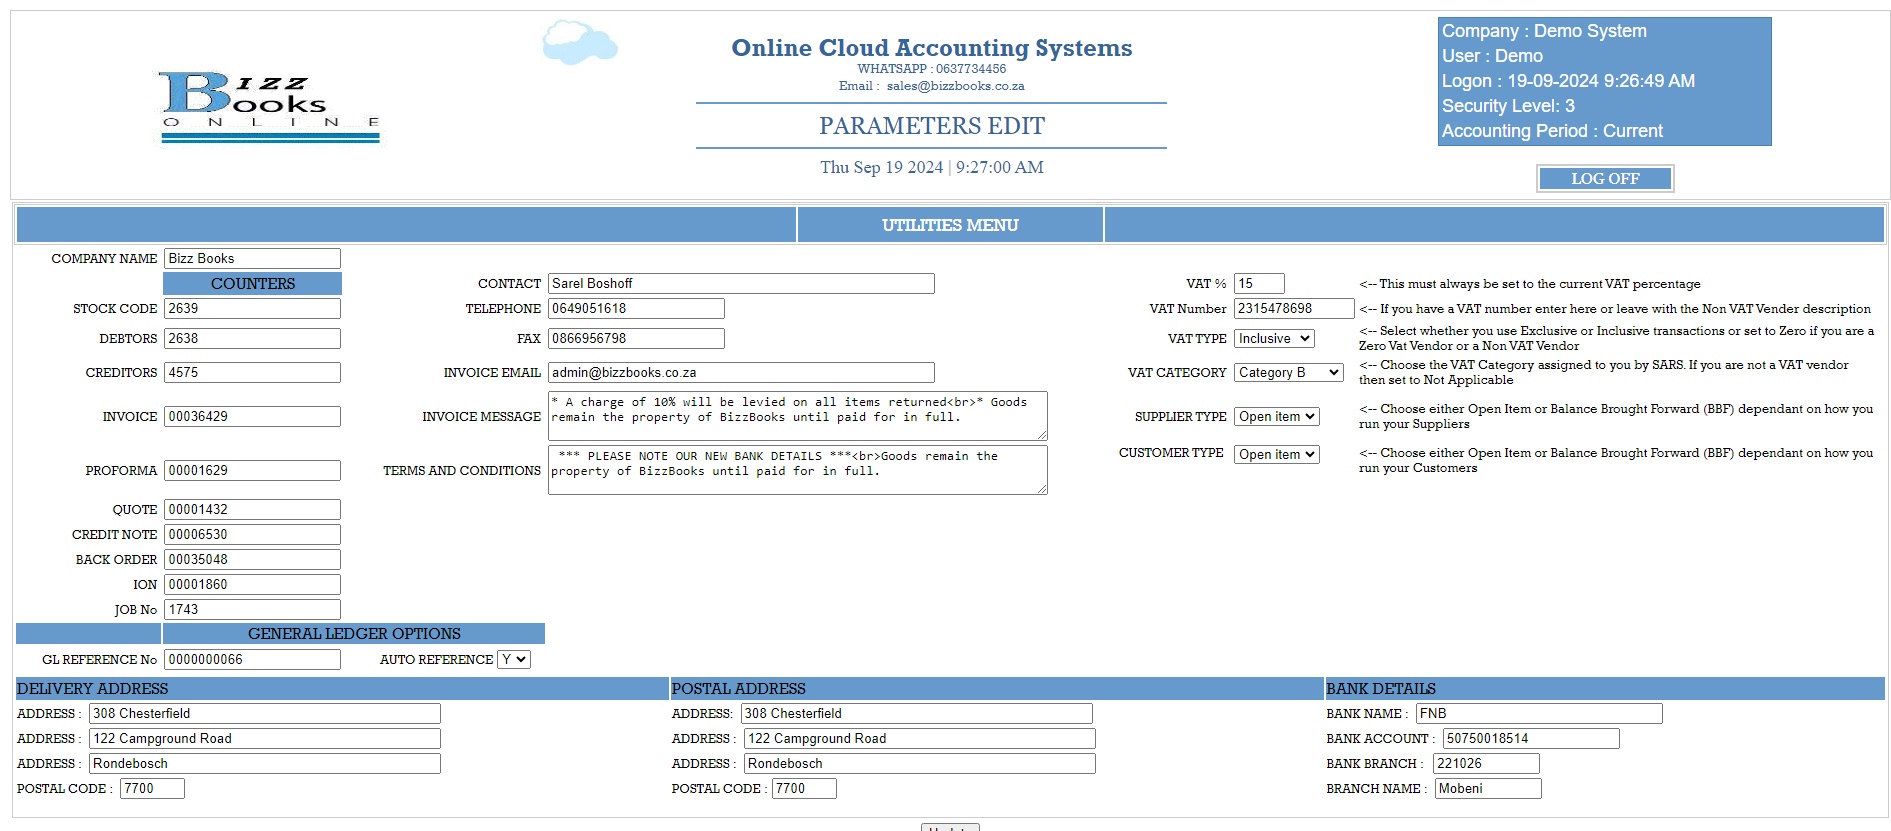1891x831 pixels.
Task: Click the VAT % input box
Action: (x=1258, y=284)
